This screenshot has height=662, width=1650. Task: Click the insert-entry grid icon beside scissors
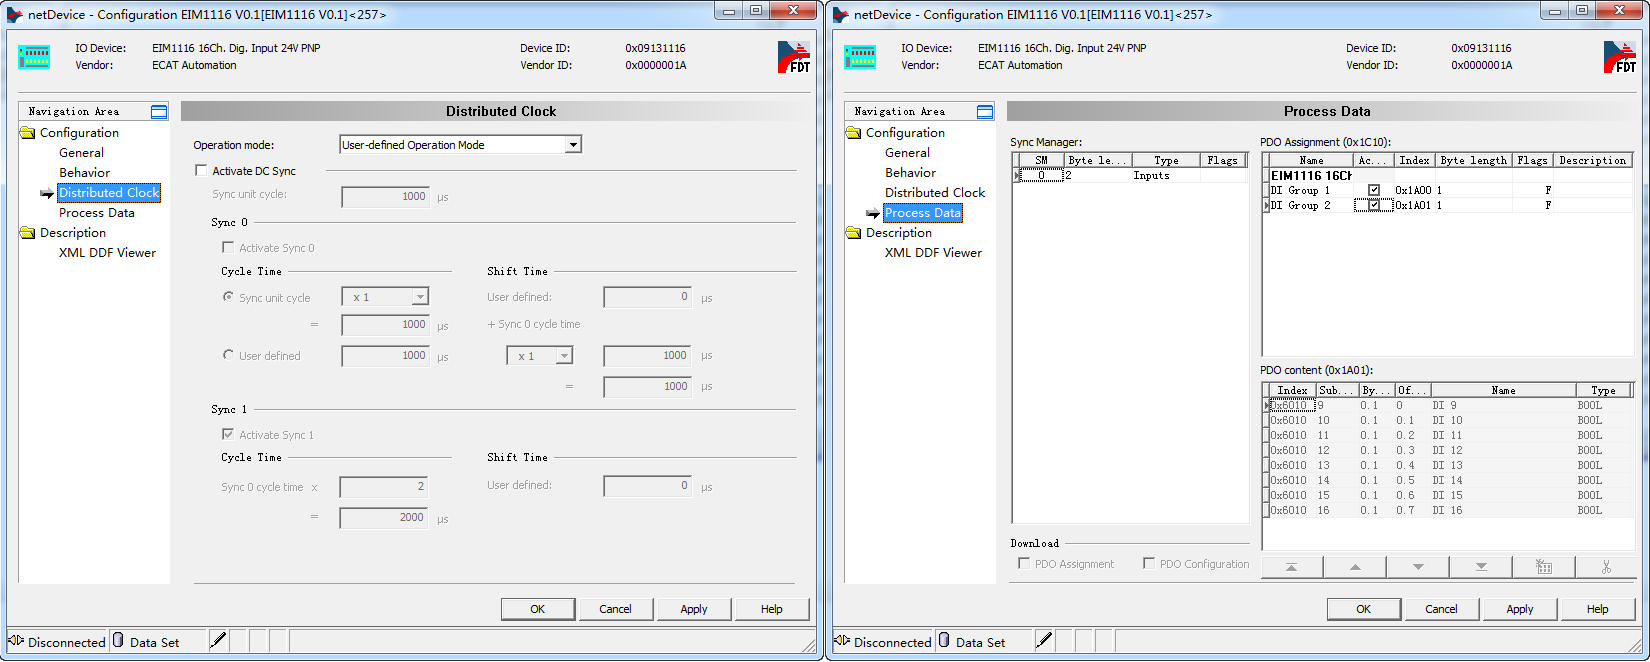(1544, 567)
